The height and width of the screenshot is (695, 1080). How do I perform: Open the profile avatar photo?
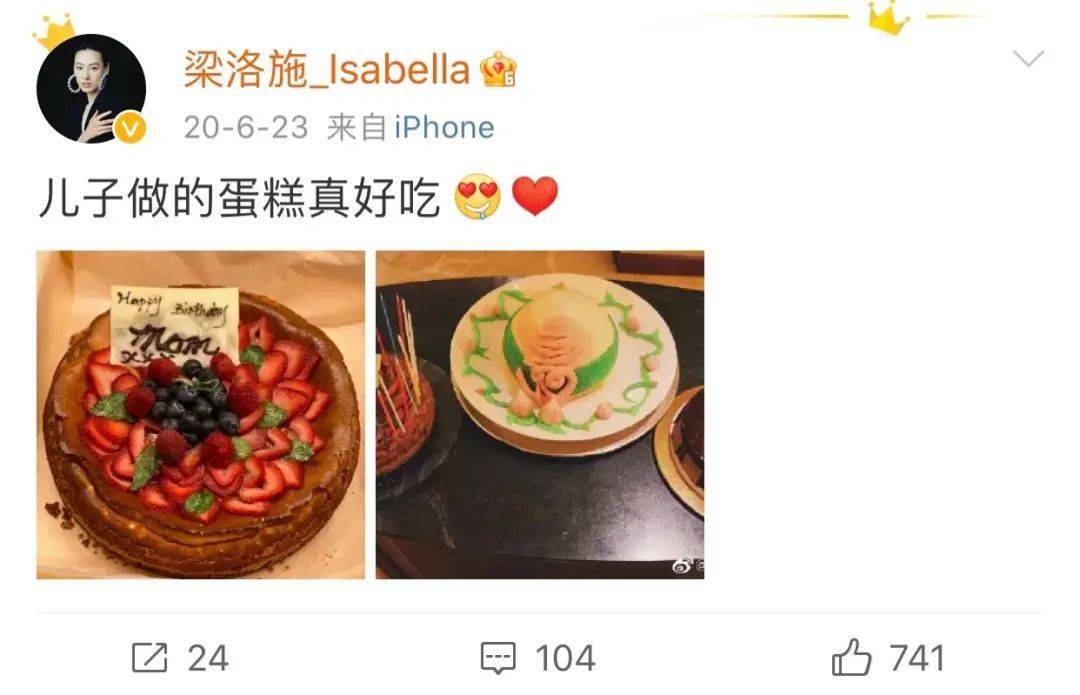91,88
